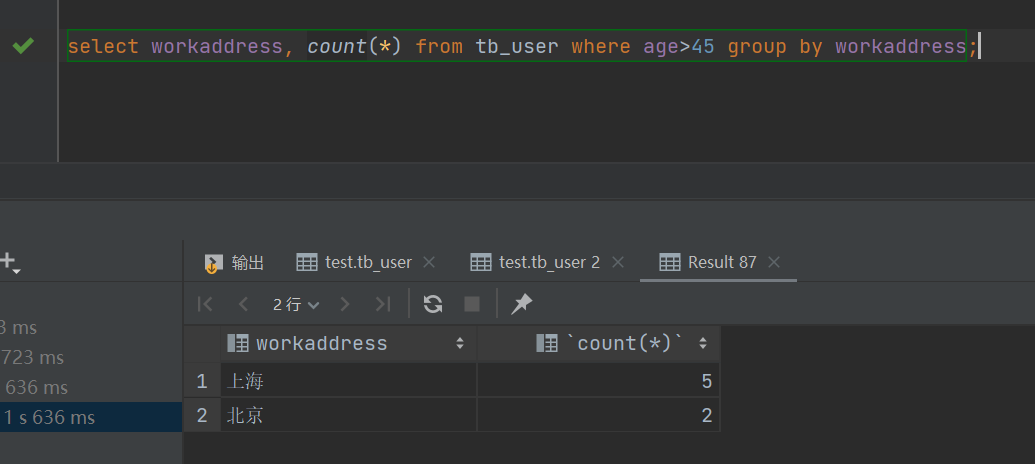1035x464 pixels.
Task: Go to the previous results page
Action: tap(243, 304)
